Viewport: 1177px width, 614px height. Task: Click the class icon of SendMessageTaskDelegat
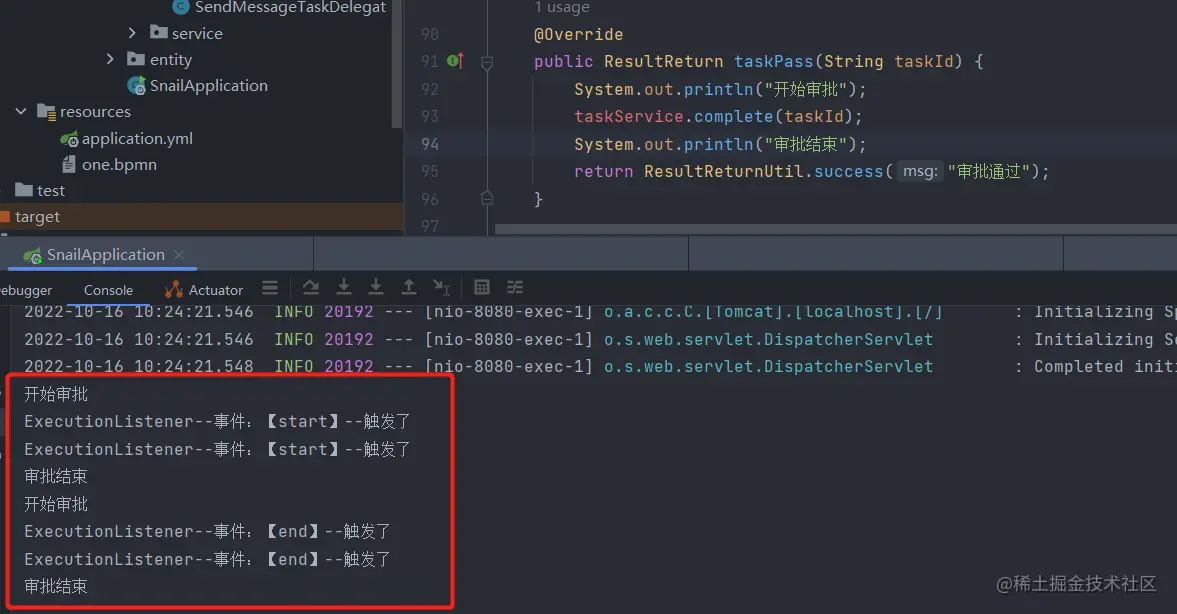tap(181, 7)
